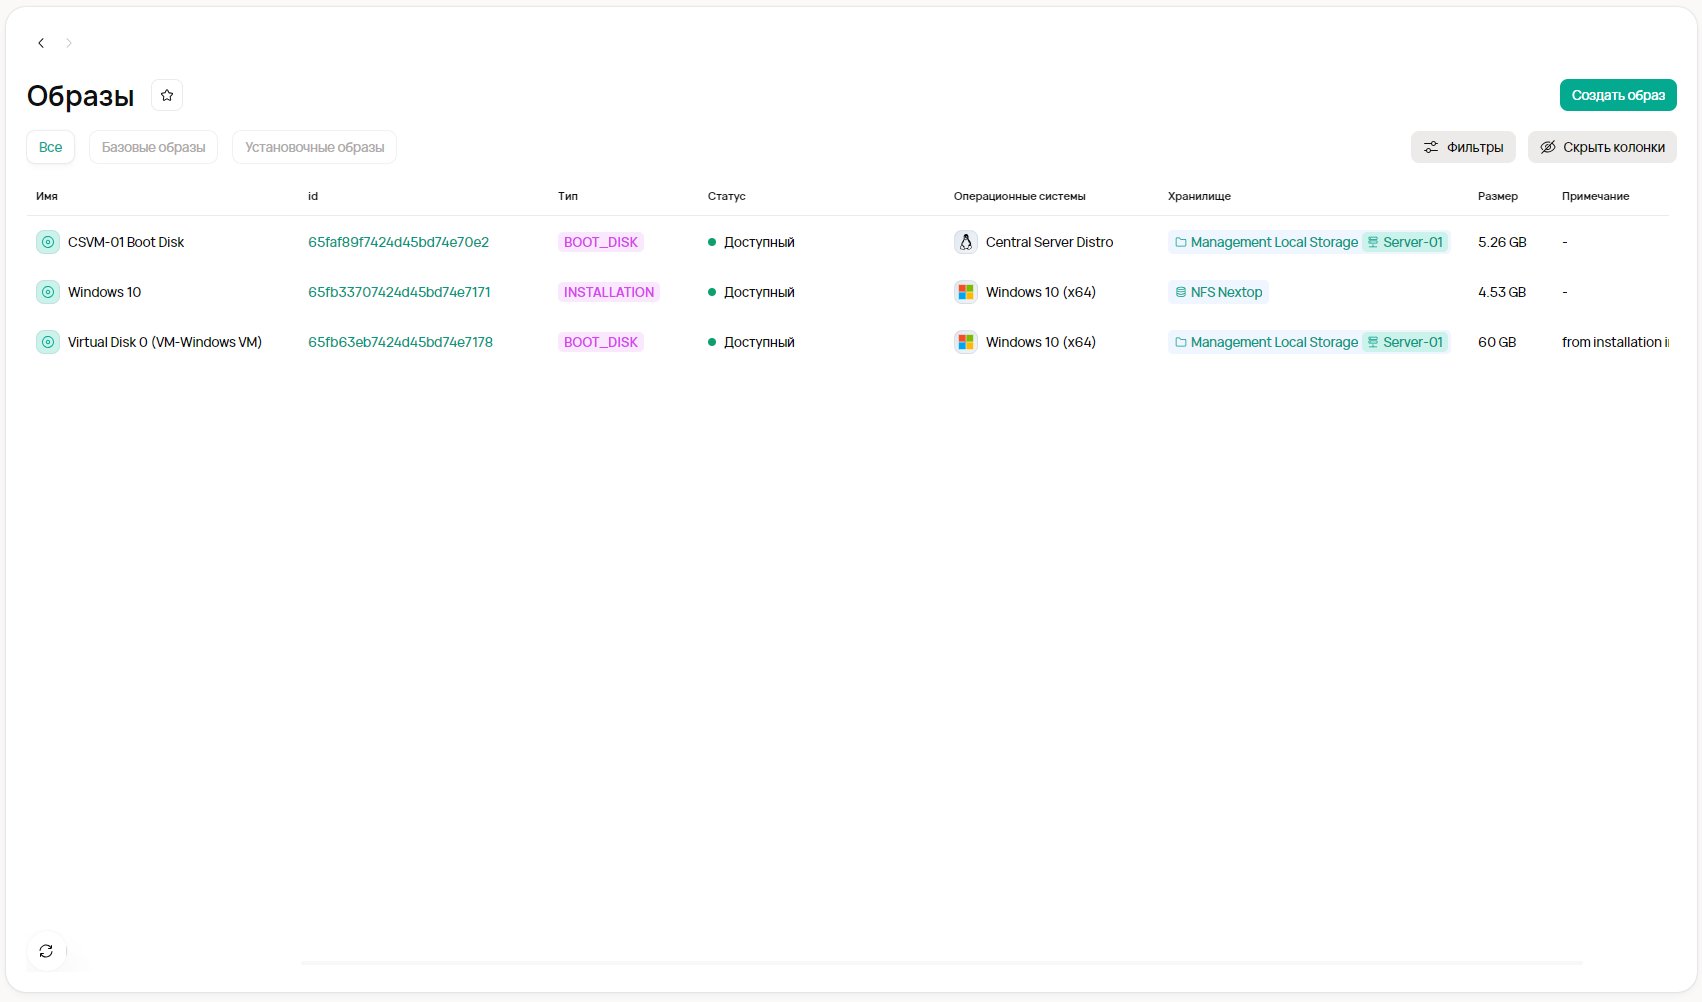
Task: Open image id 65faf89f7424d45bd74e70e2
Action: click(398, 242)
